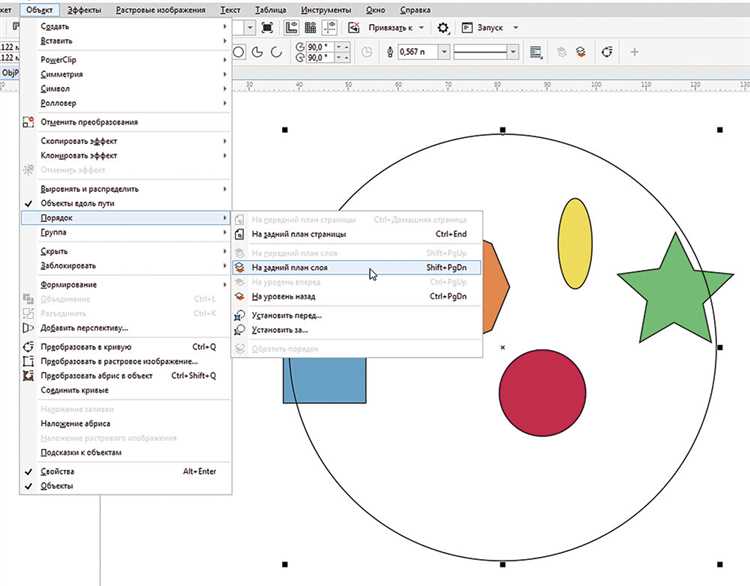
Task: Open the 'Привязать к' dropdown
Action: coord(397,28)
